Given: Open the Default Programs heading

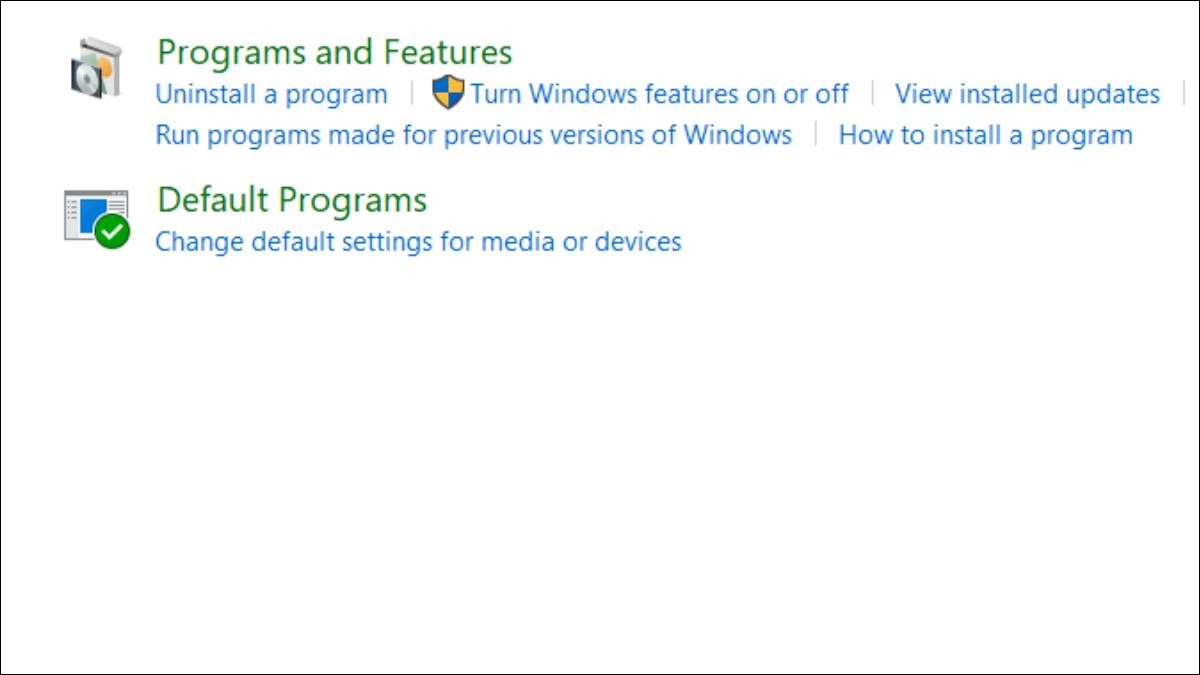Looking at the screenshot, I should [x=292, y=200].
